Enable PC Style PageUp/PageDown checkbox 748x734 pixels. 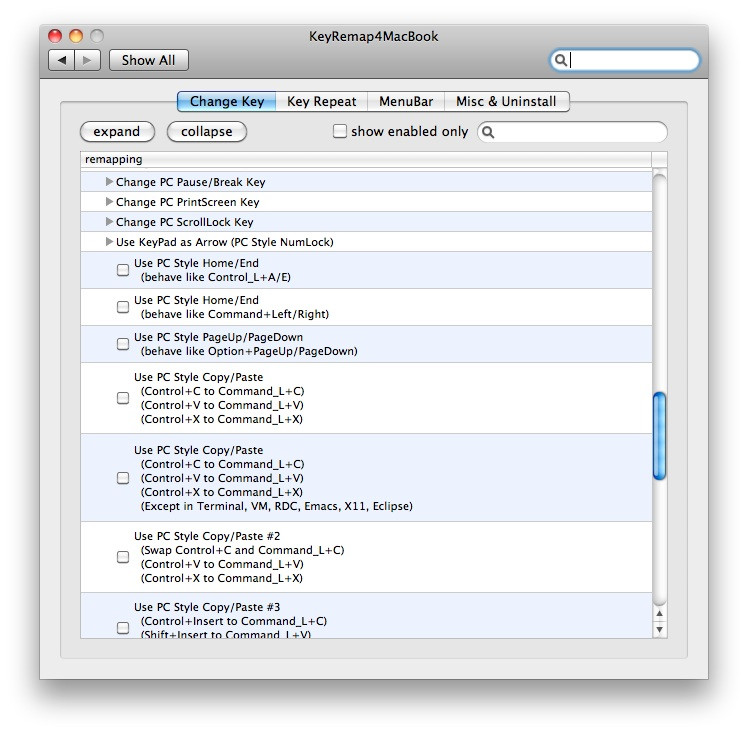[x=123, y=344]
